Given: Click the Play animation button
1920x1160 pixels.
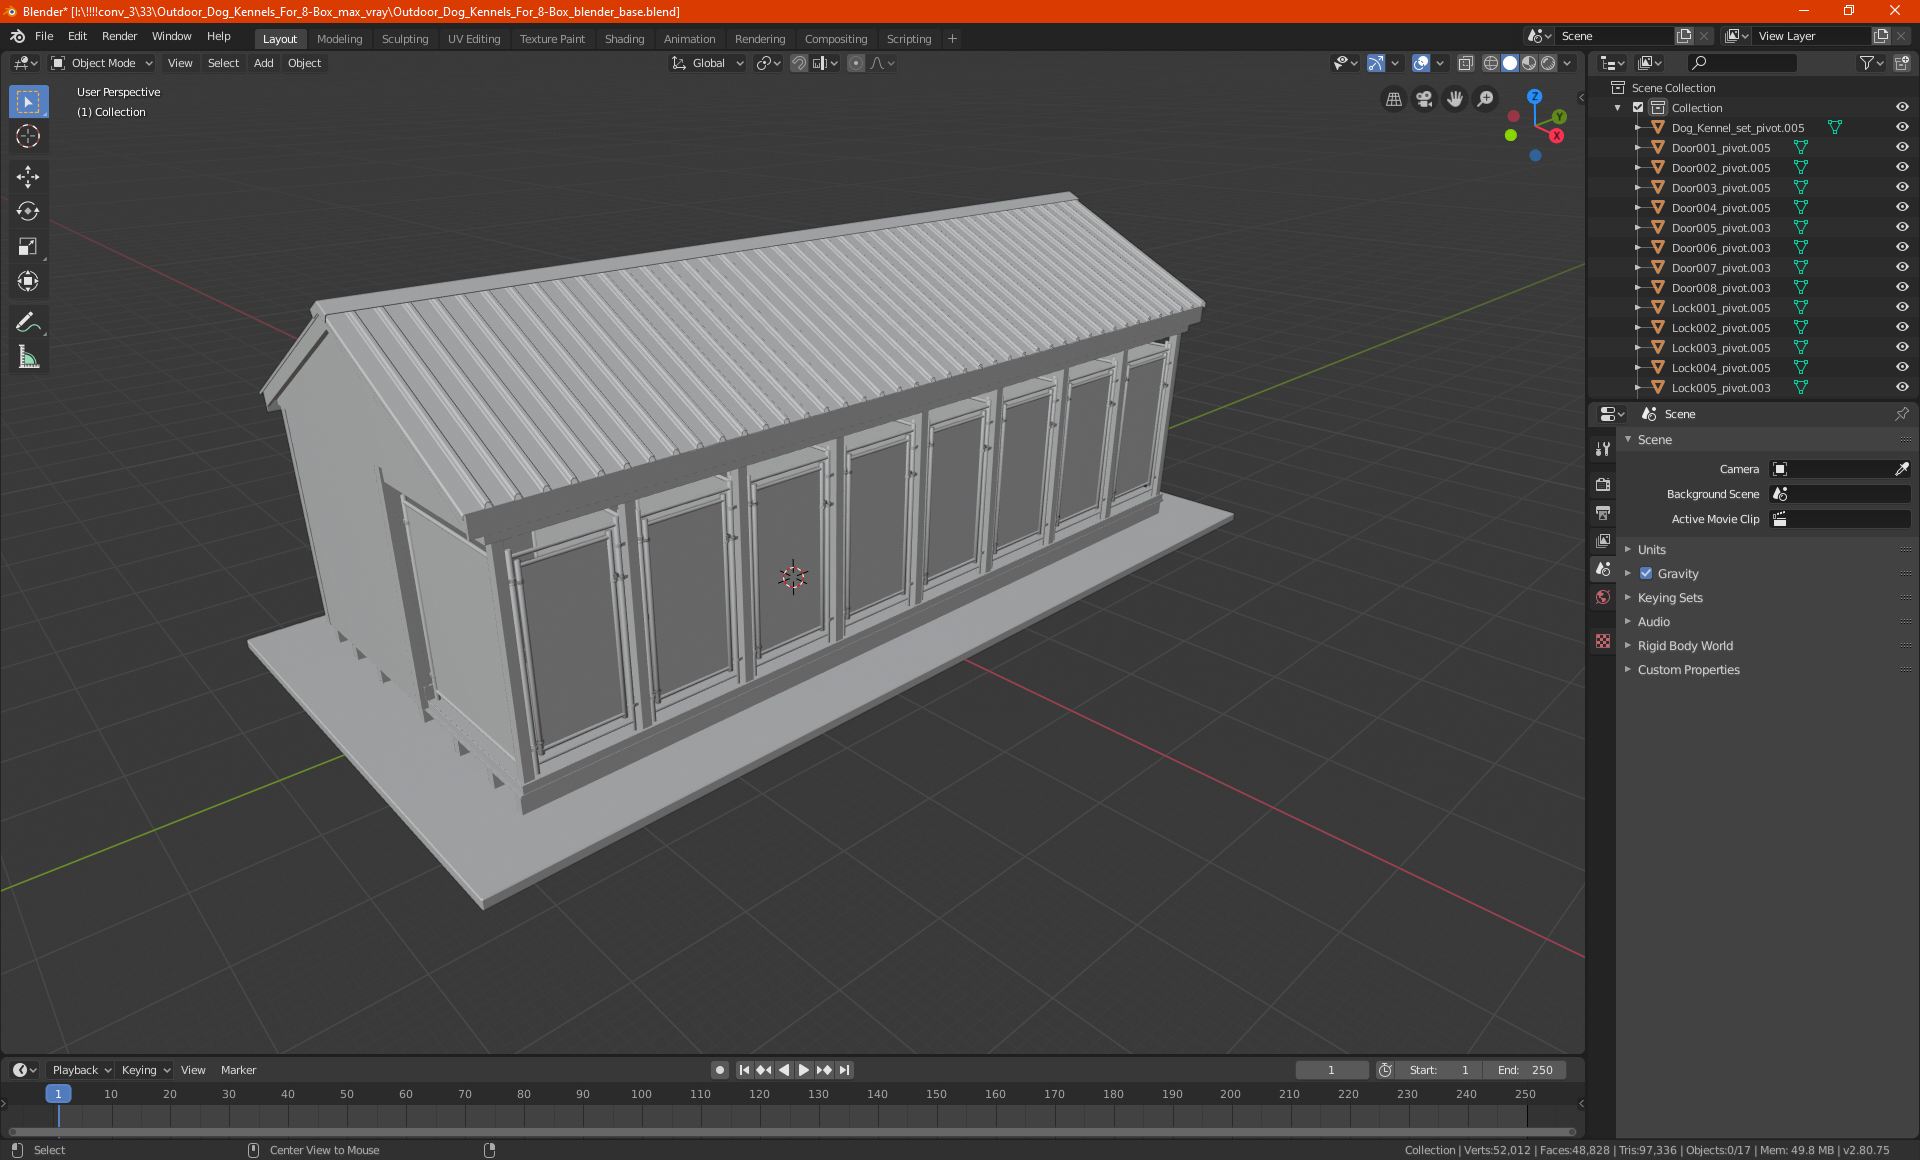Looking at the screenshot, I should [804, 1070].
